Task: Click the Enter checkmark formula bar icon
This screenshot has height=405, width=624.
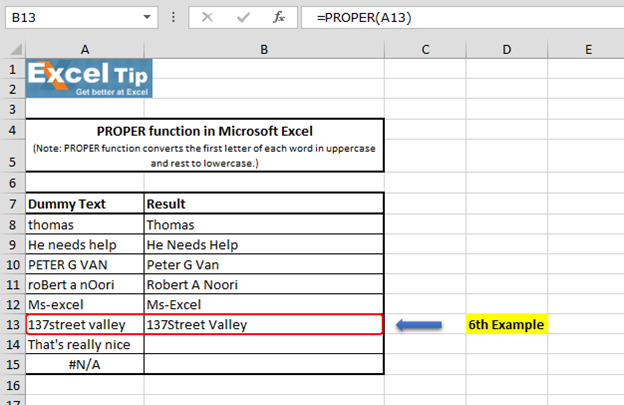Action: click(x=243, y=18)
